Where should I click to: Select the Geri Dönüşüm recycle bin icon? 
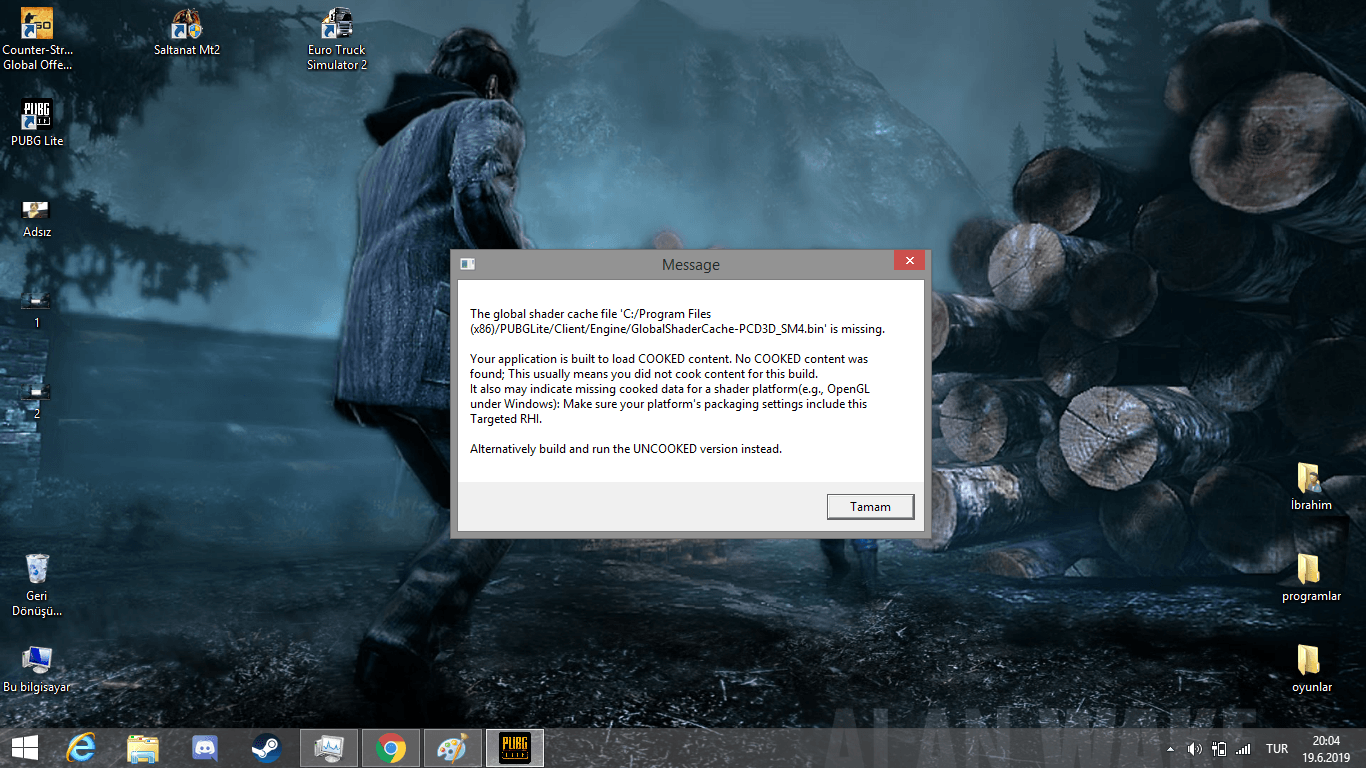click(37, 585)
